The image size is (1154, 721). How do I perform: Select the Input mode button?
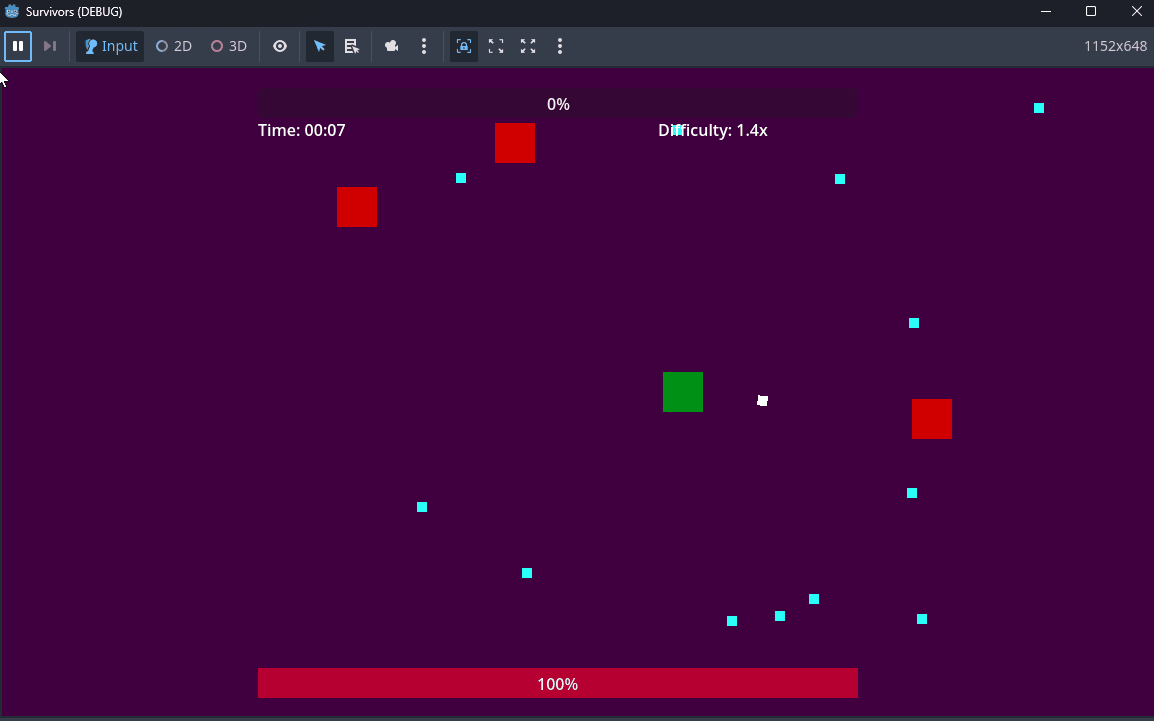coord(110,46)
